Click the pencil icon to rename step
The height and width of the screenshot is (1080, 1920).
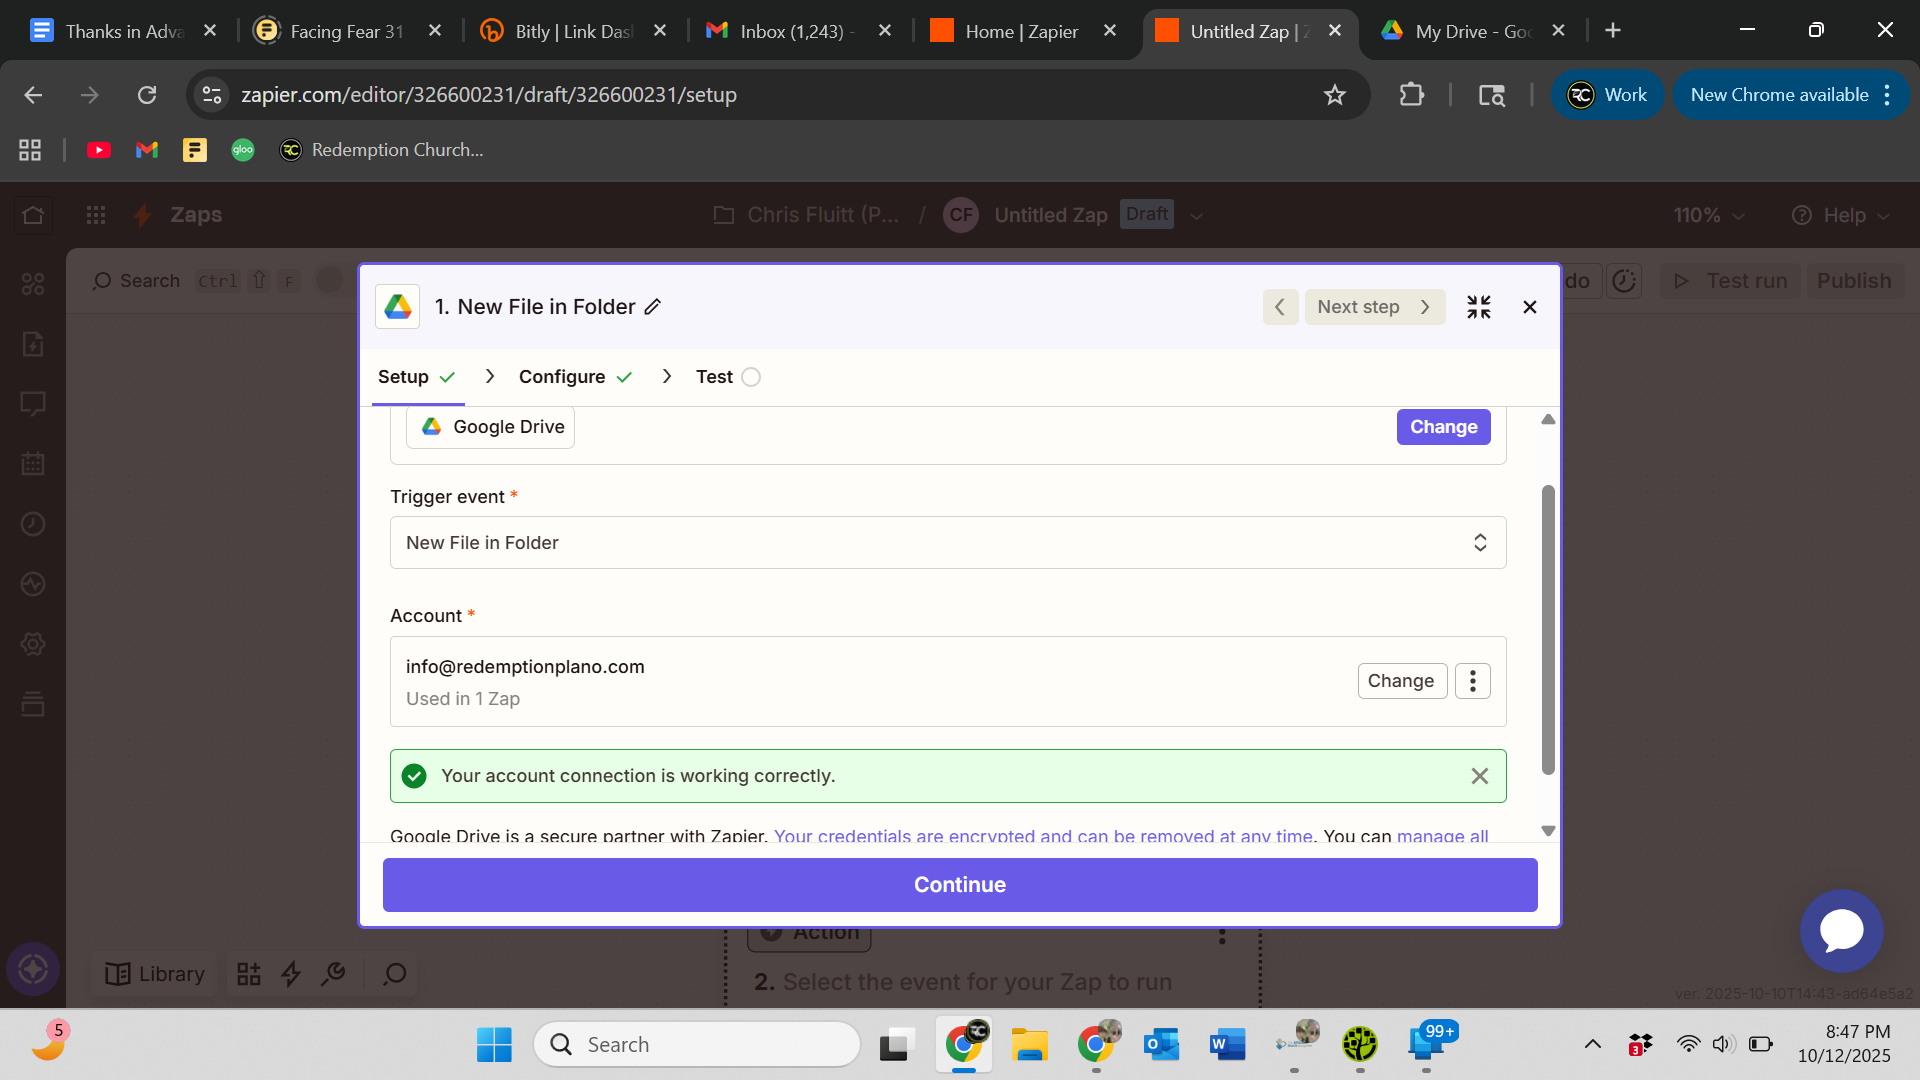pyautogui.click(x=653, y=307)
